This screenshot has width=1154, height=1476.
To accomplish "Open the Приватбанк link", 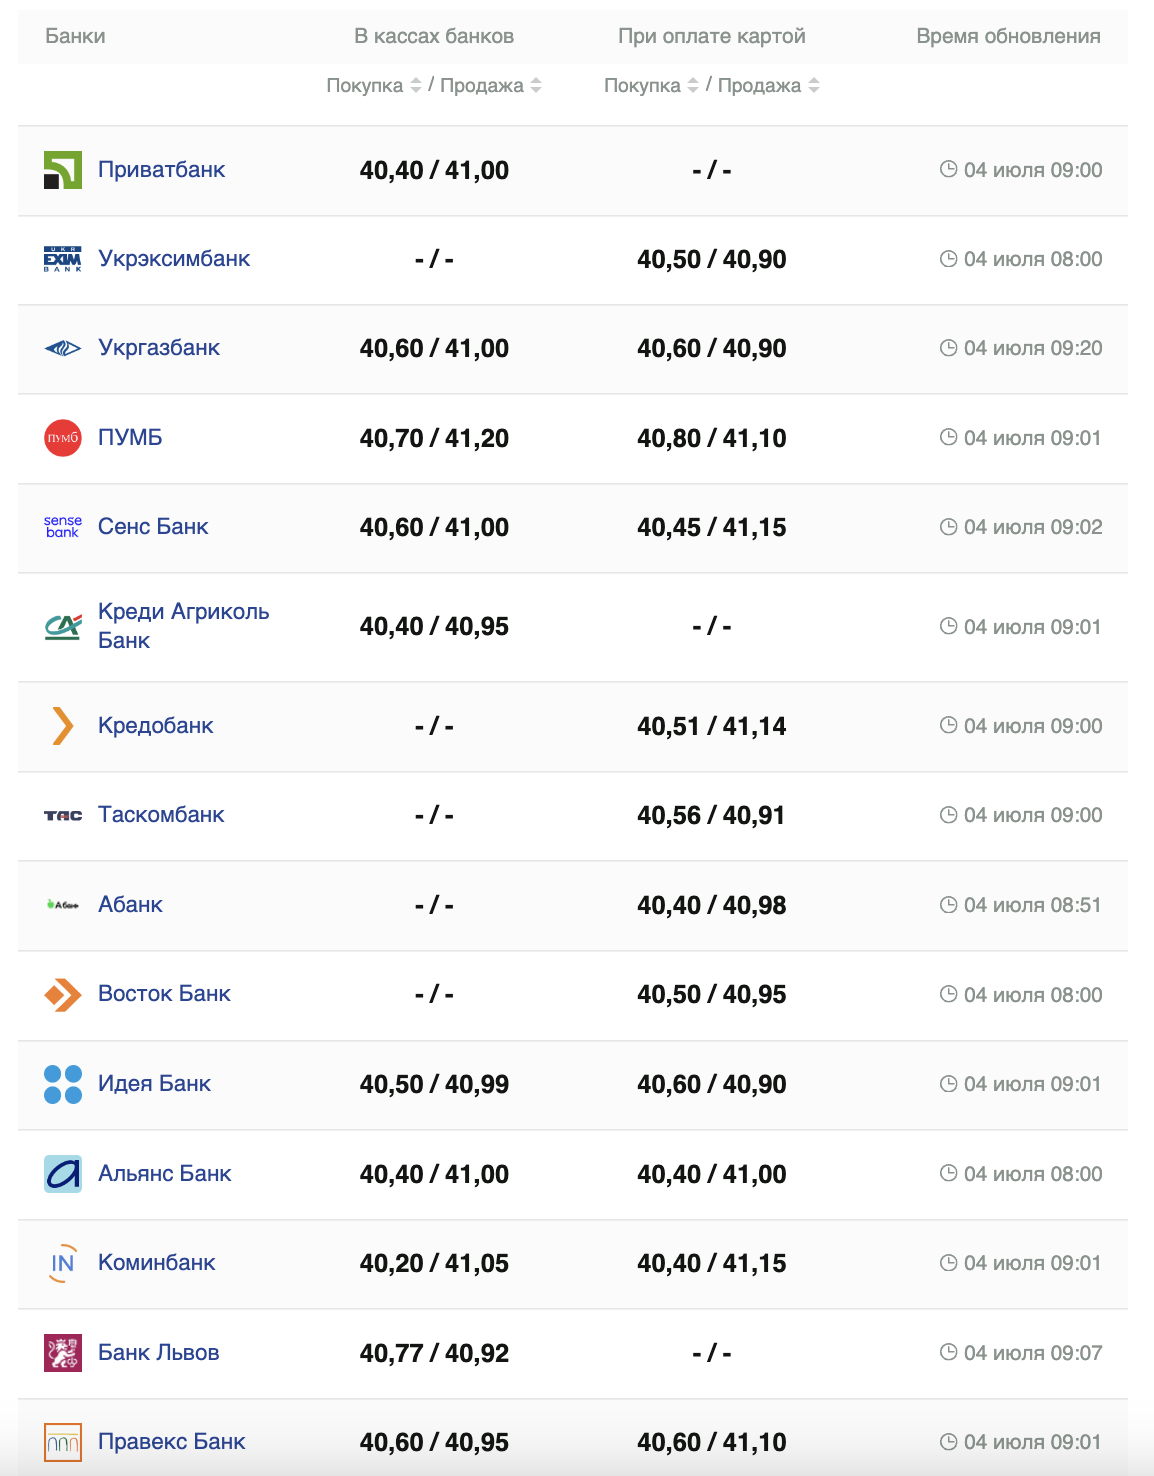I will pyautogui.click(x=161, y=170).
